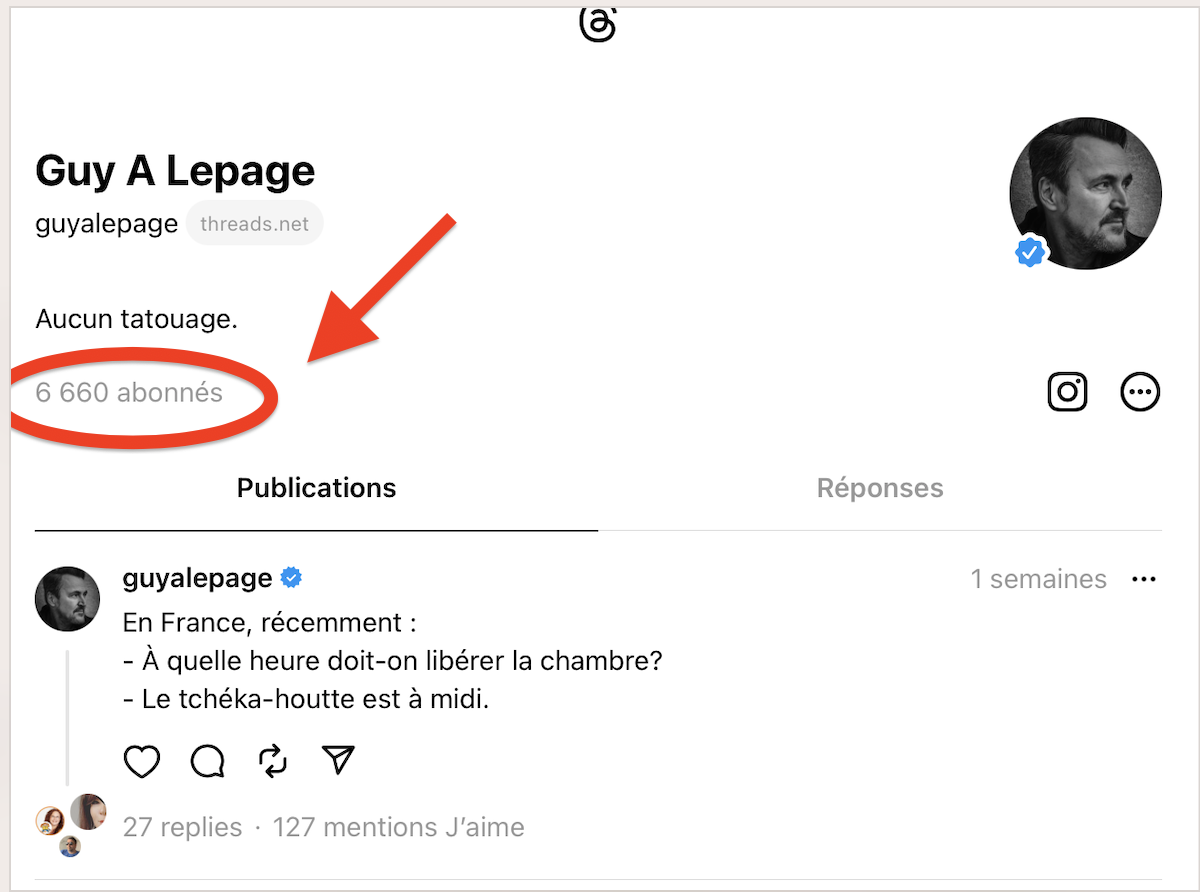Open profile more options circle icon
This screenshot has width=1200, height=892.
click(x=1140, y=392)
